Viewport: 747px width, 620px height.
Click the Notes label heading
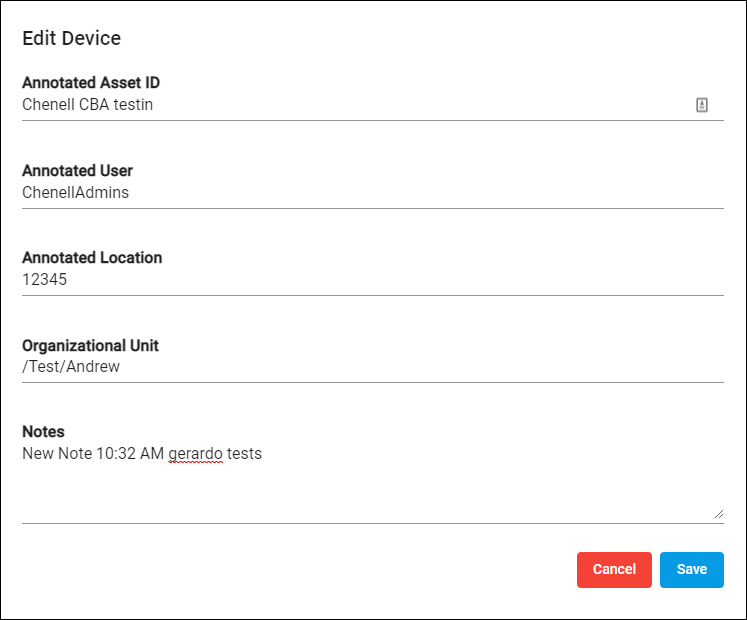click(x=43, y=432)
